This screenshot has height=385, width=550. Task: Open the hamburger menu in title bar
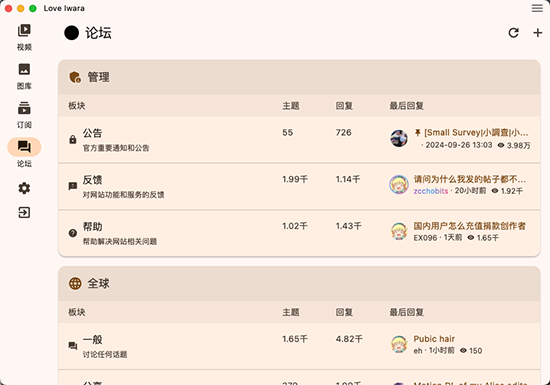pos(537,8)
